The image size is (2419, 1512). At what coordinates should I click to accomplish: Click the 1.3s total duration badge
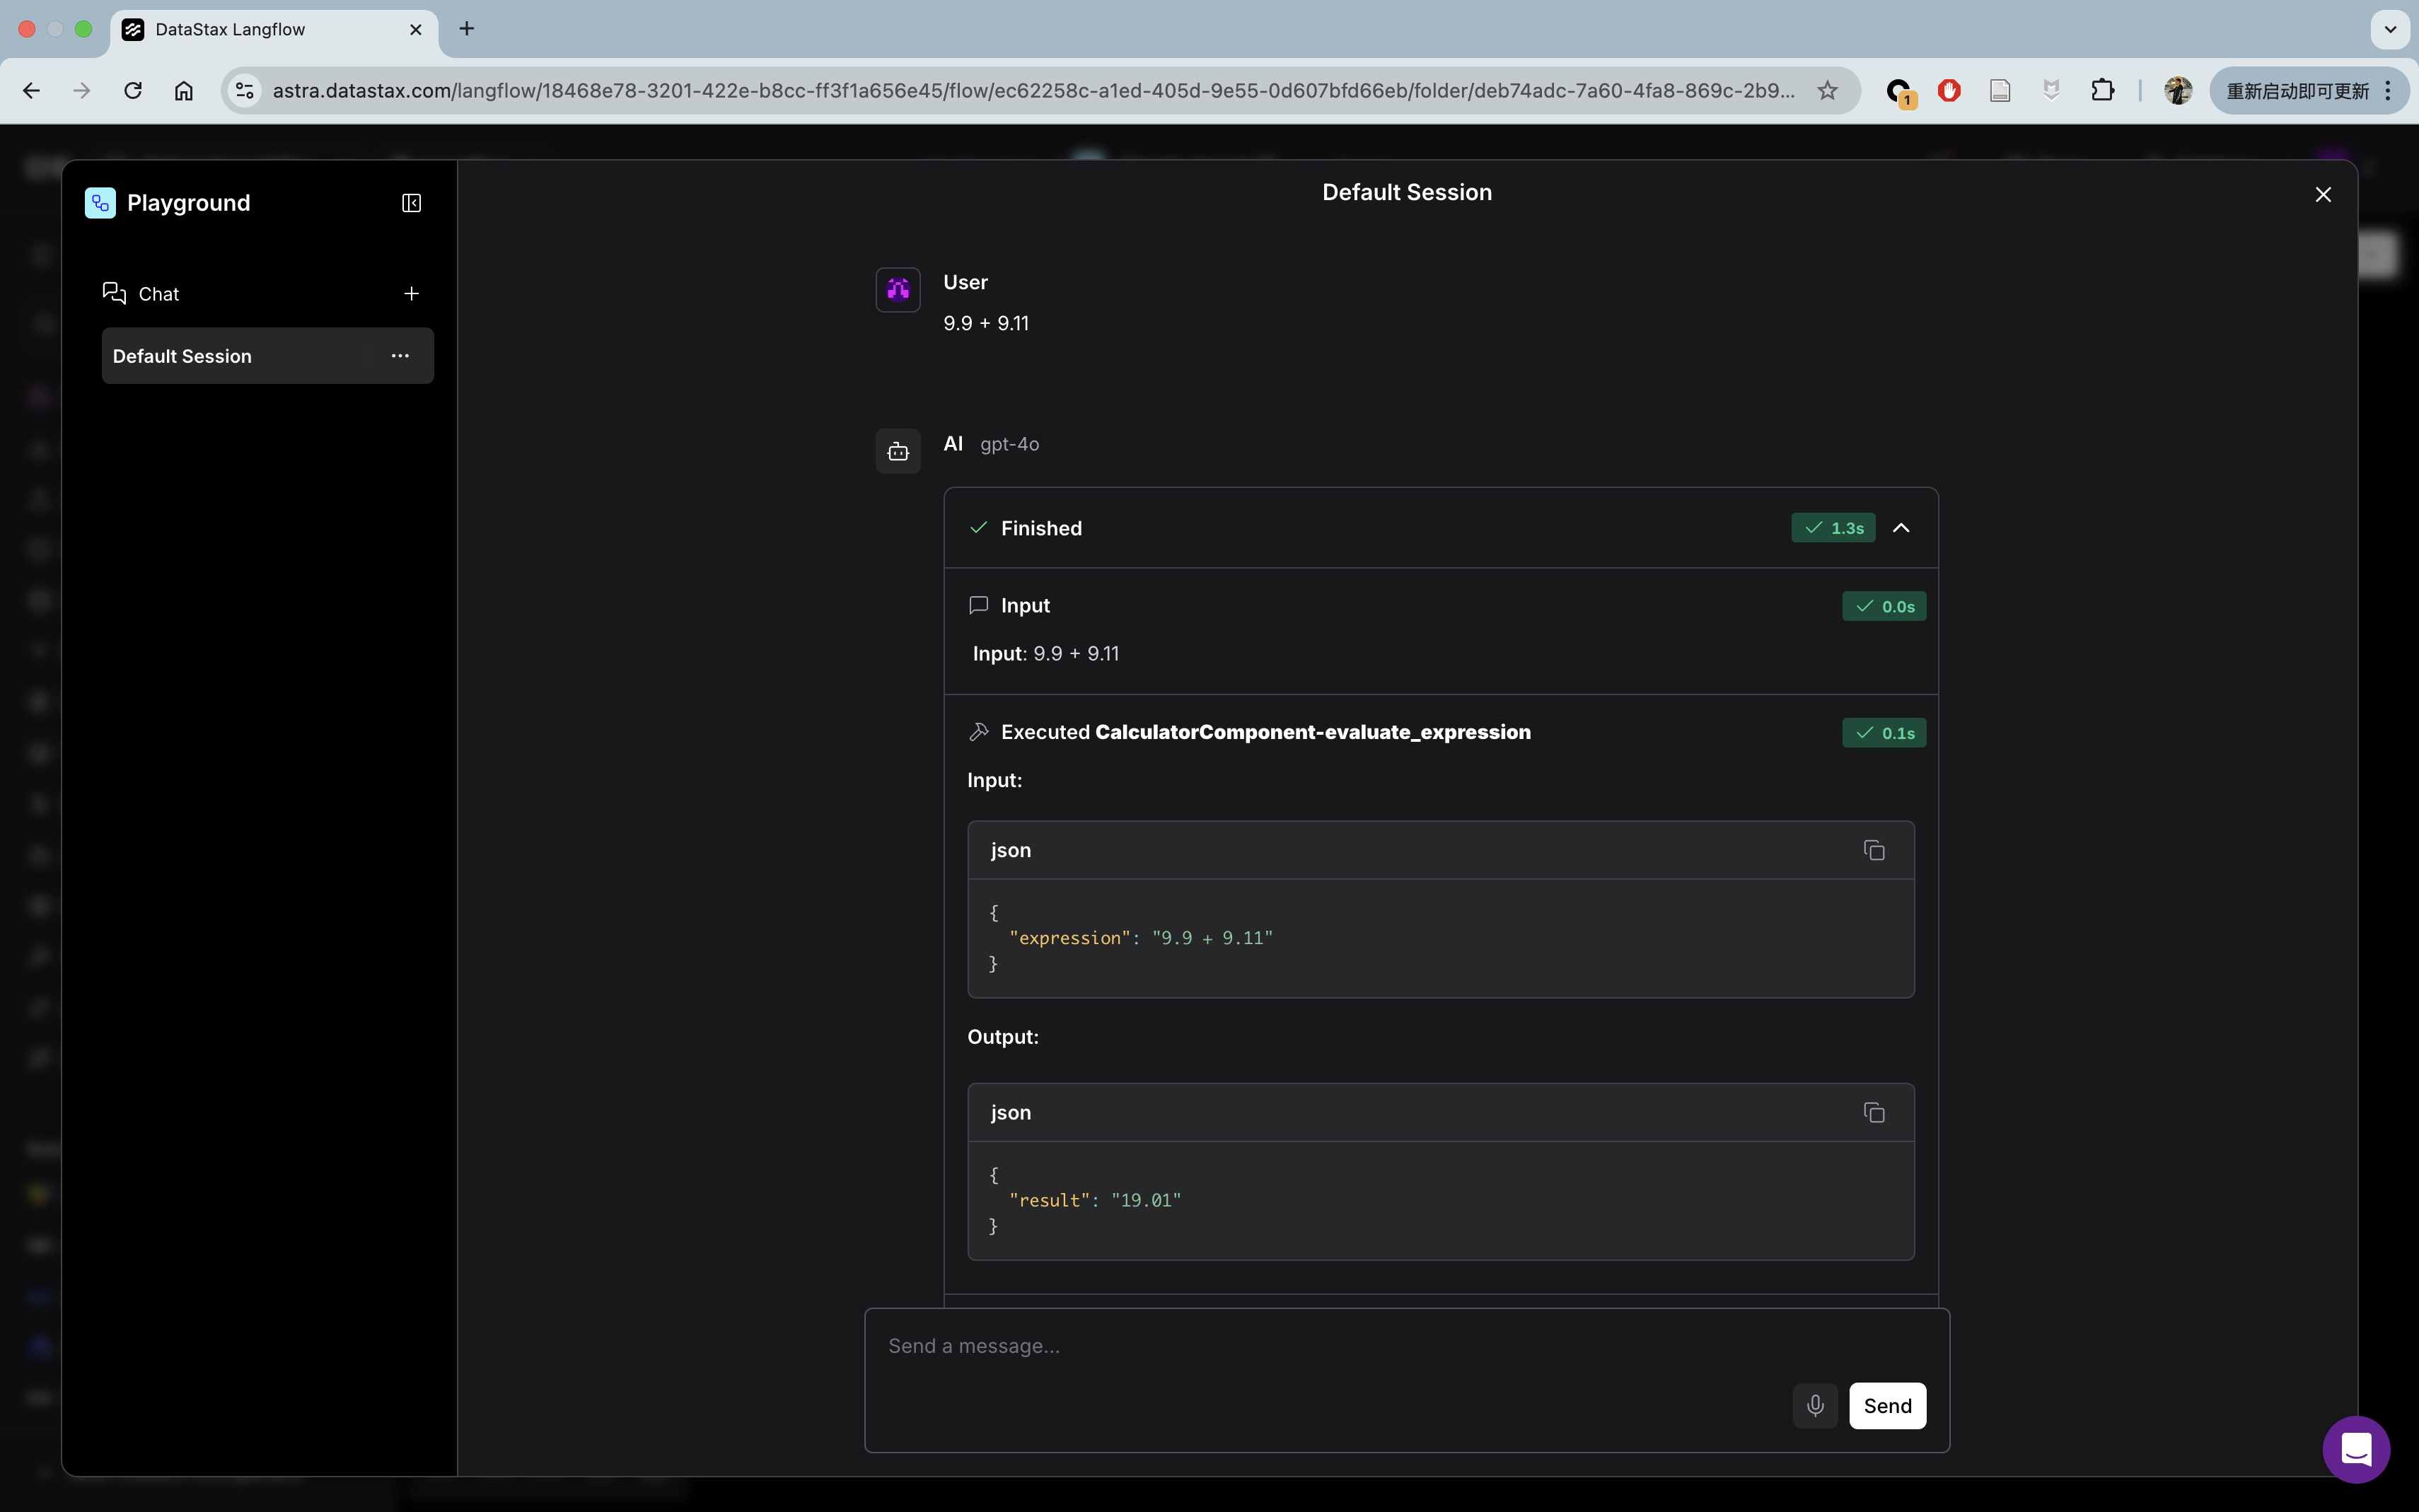(x=1833, y=528)
